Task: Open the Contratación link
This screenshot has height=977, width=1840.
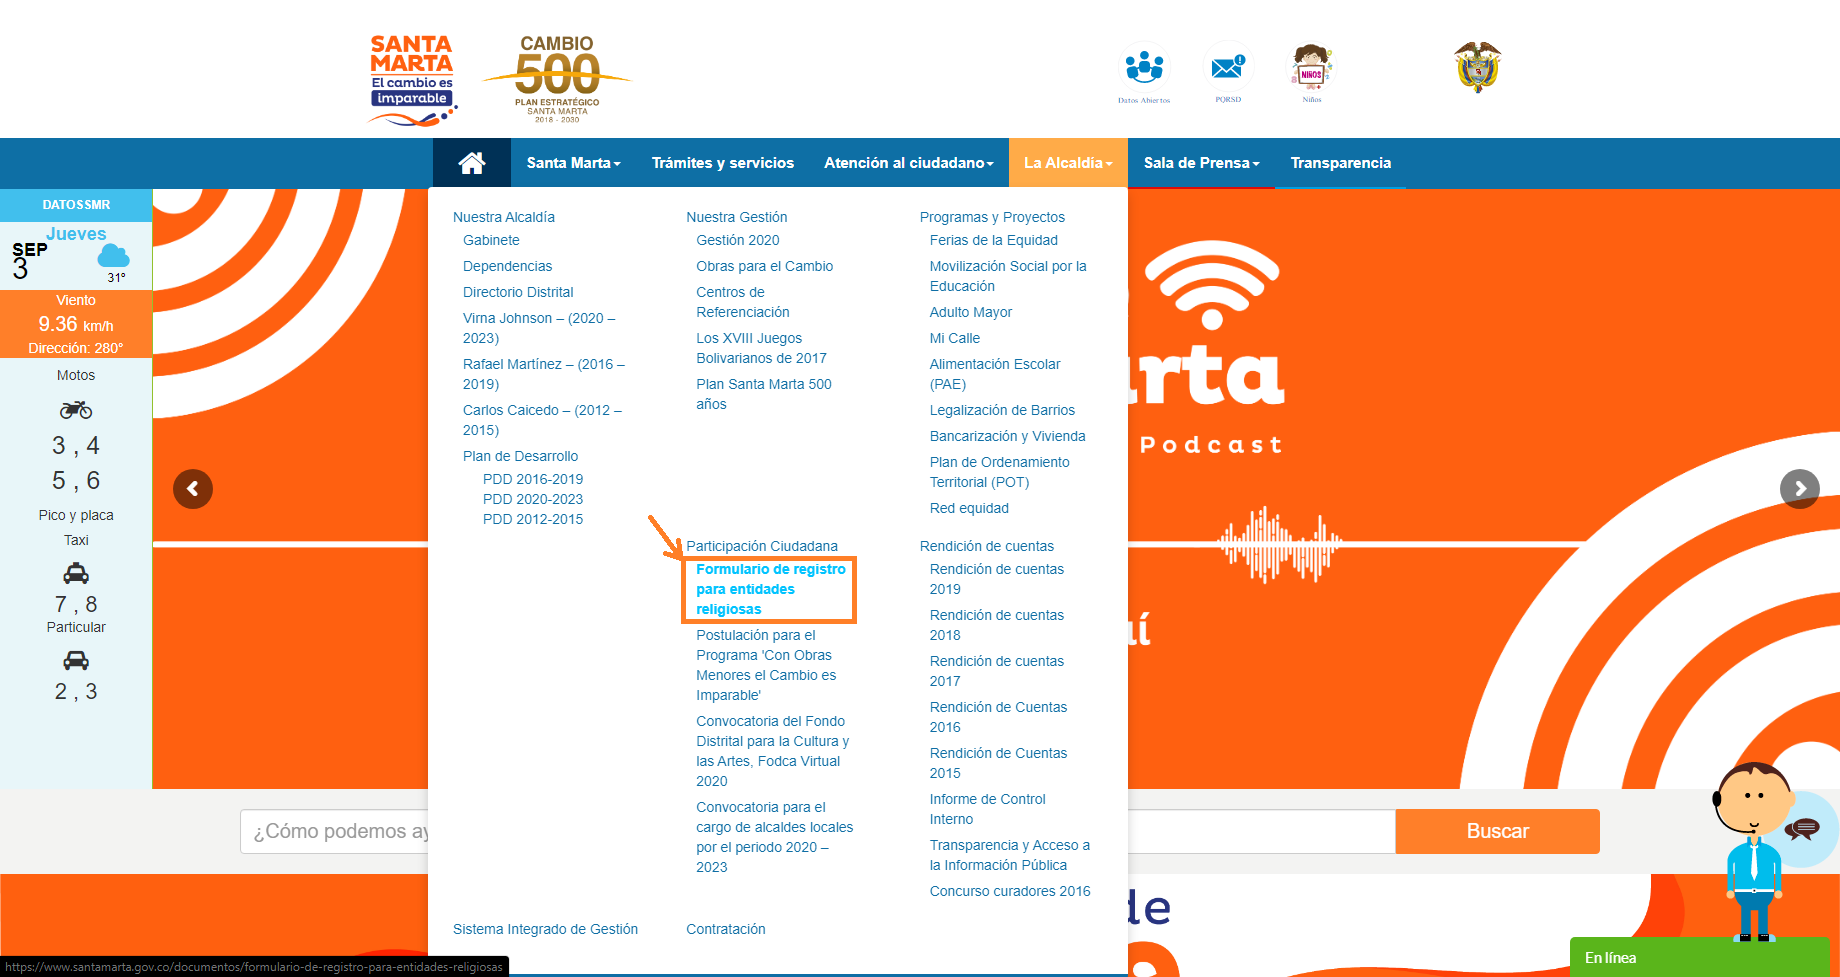Action: [726, 929]
